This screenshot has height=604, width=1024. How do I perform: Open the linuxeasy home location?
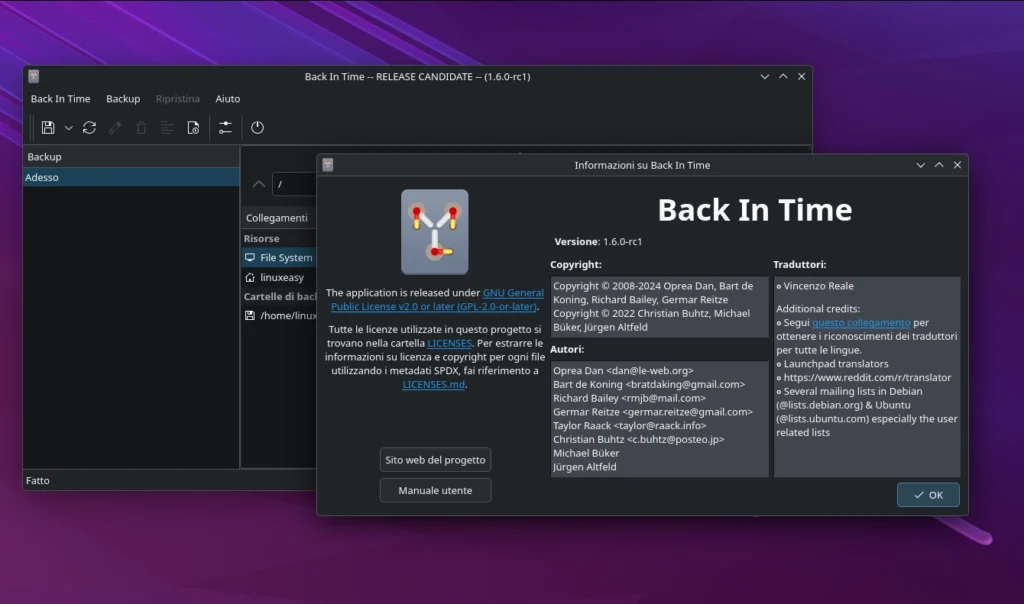pos(279,277)
